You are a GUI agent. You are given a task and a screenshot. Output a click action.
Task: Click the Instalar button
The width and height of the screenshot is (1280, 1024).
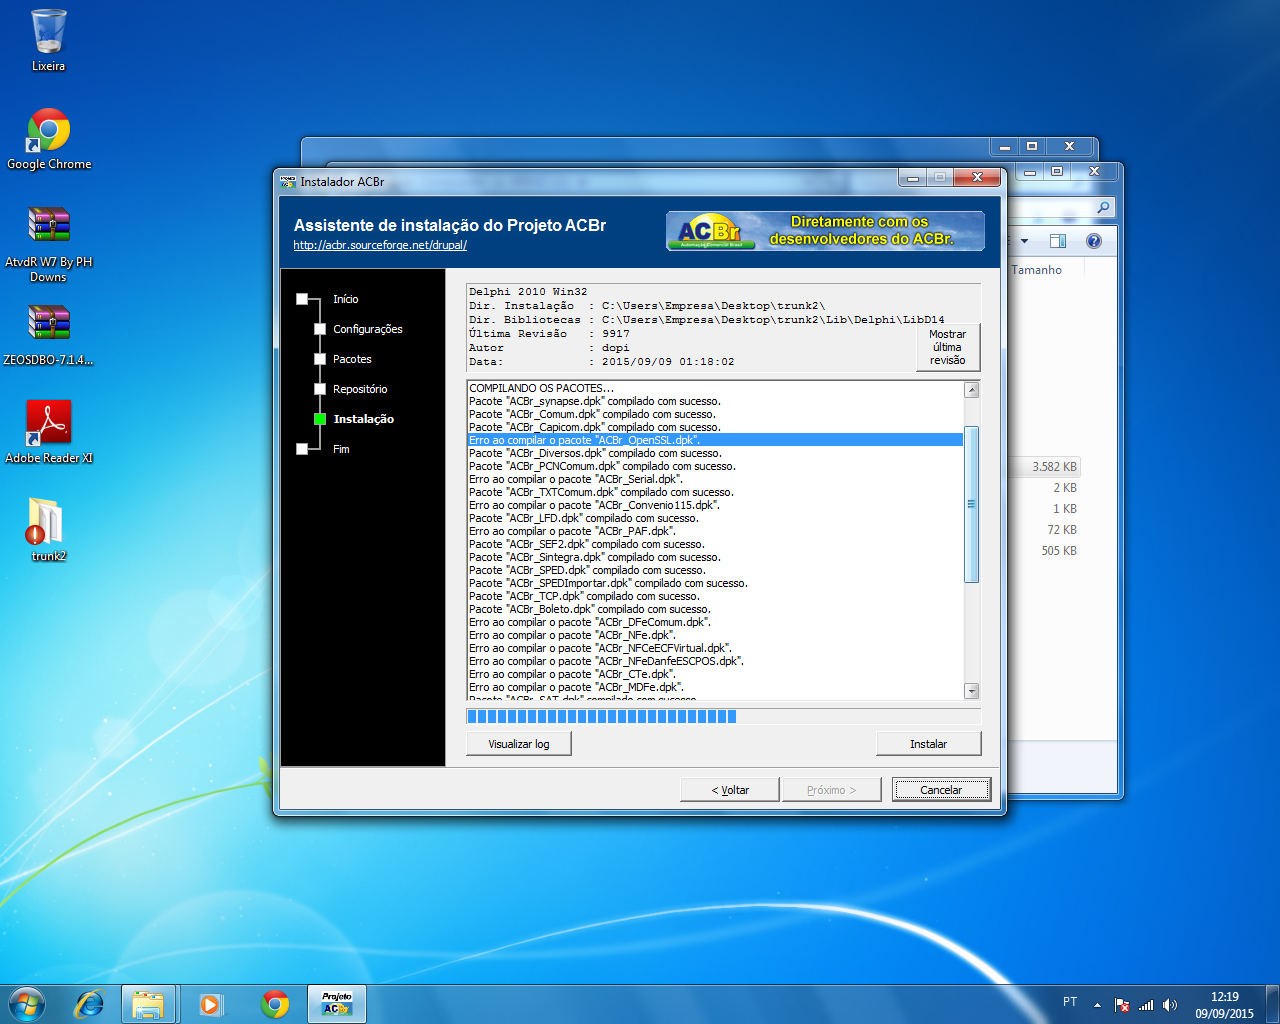click(x=928, y=744)
